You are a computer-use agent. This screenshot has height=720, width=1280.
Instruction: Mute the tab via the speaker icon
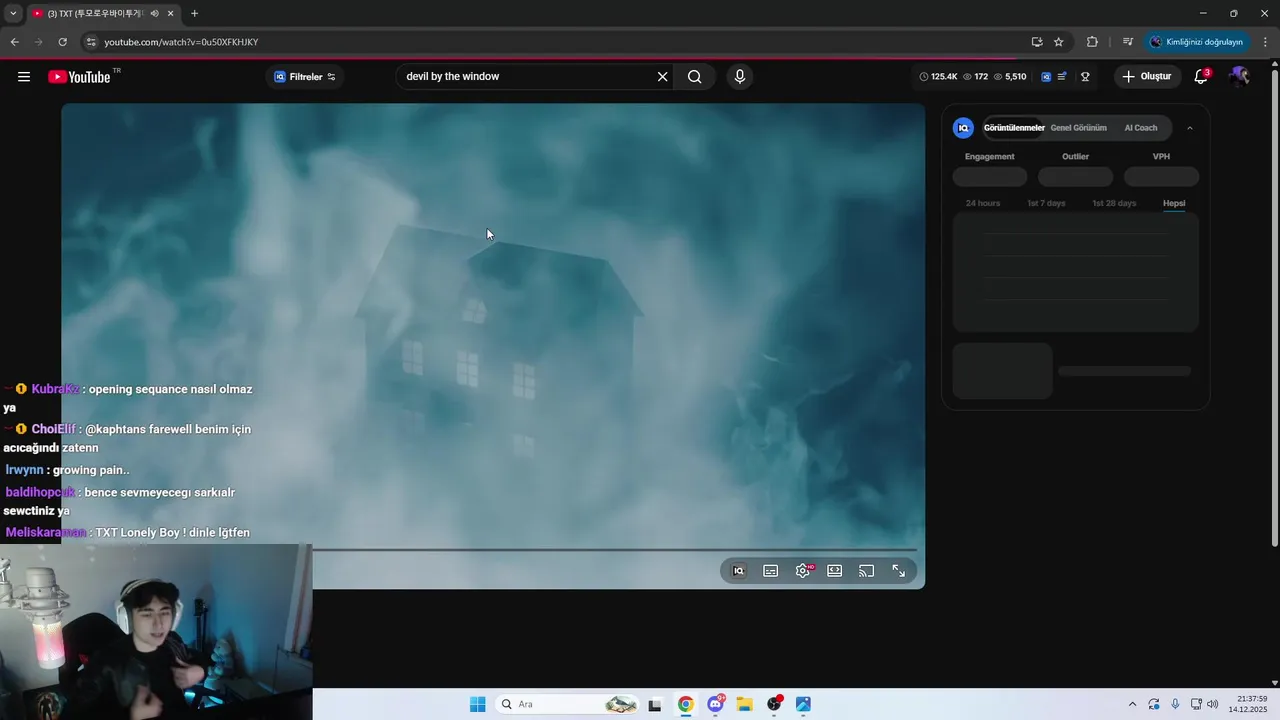[154, 13]
